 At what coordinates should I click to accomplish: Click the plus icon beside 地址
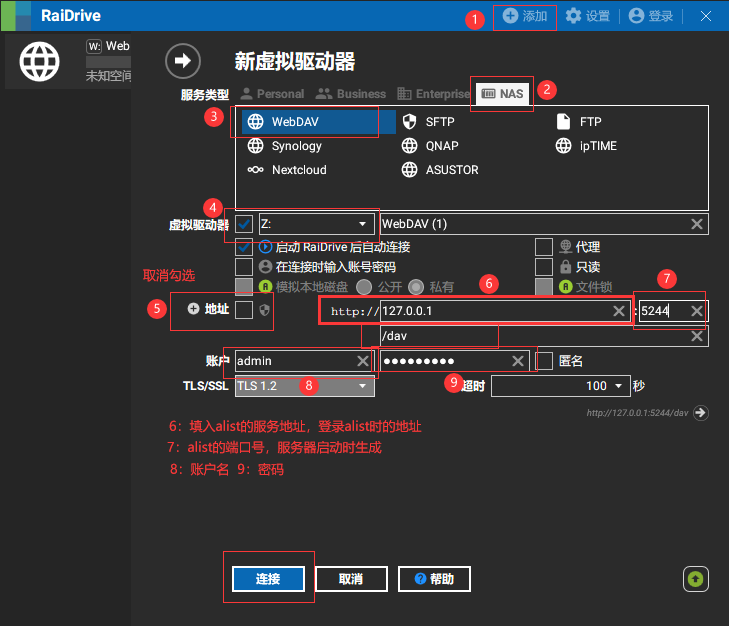[193, 308]
